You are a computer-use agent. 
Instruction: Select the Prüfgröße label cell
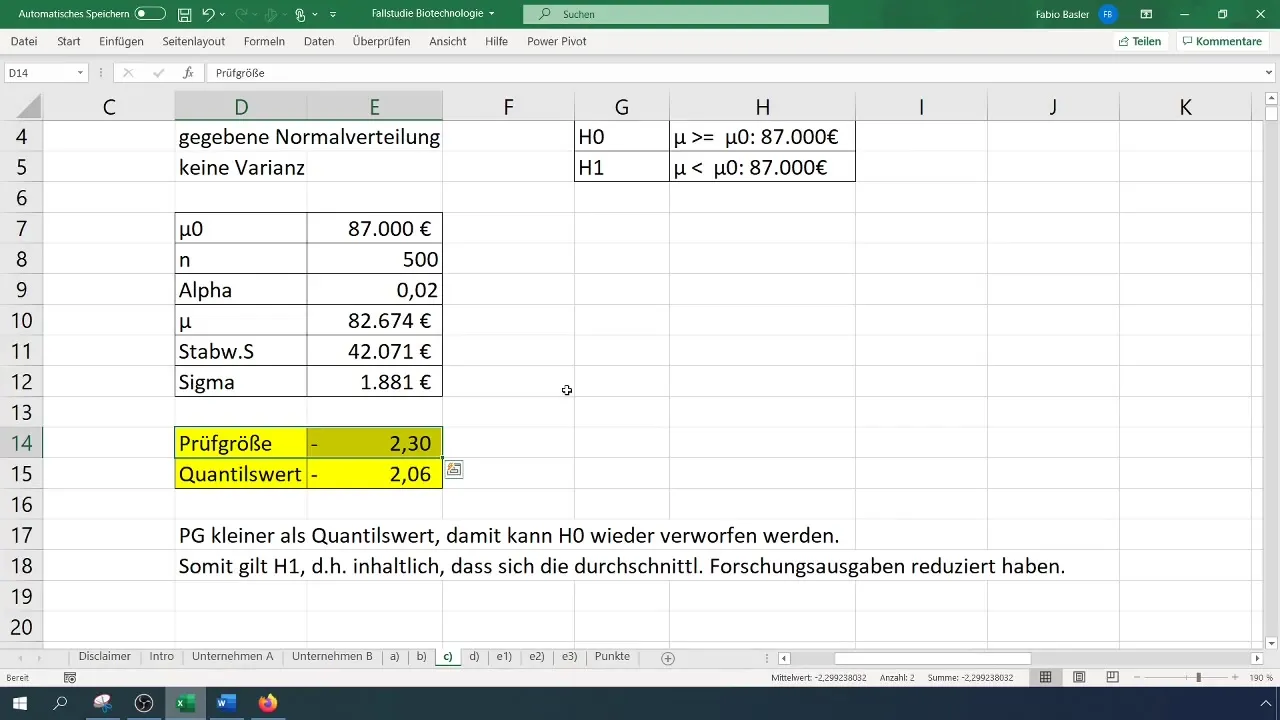[x=241, y=443]
